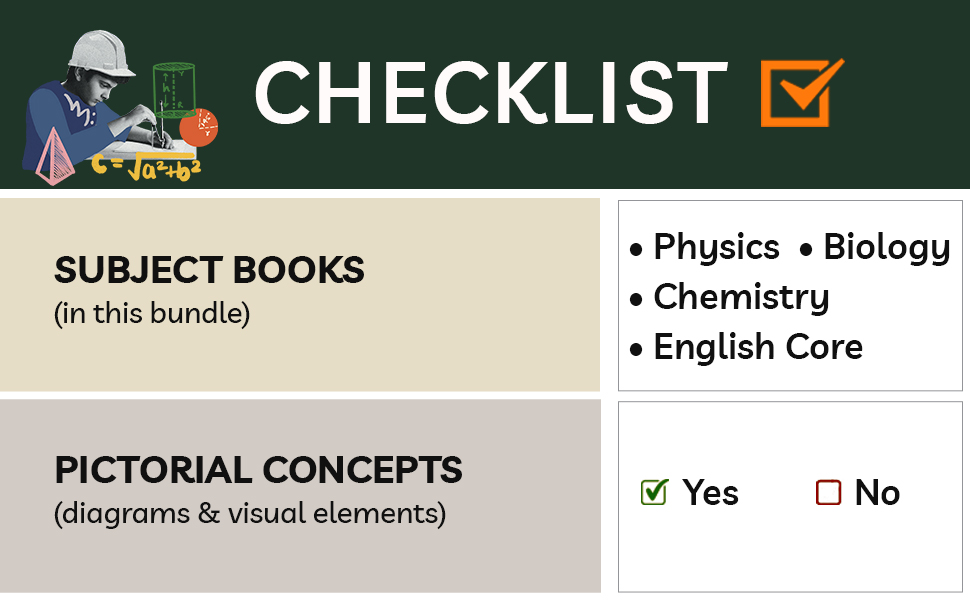Click the No label text
The height and width of the screenshot is (600, 970).
877,492
